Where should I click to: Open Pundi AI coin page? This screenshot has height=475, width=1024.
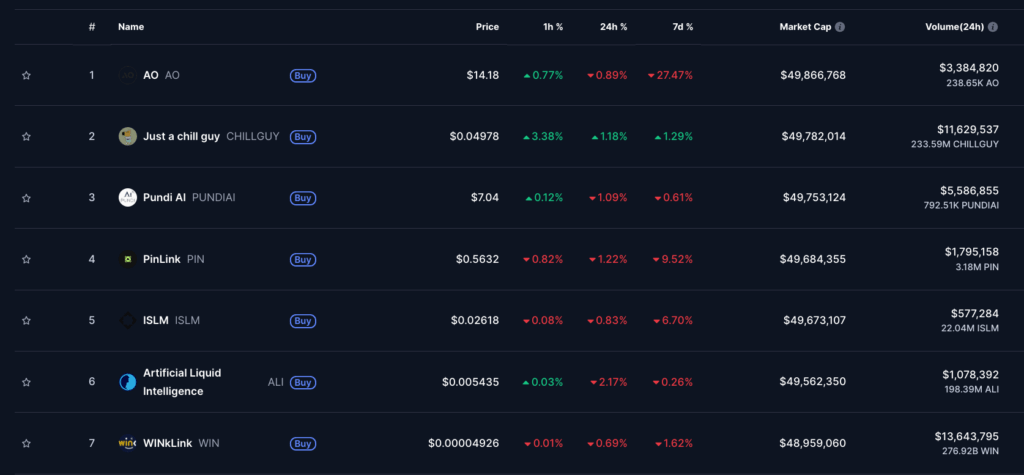click(x=165, y=197)
